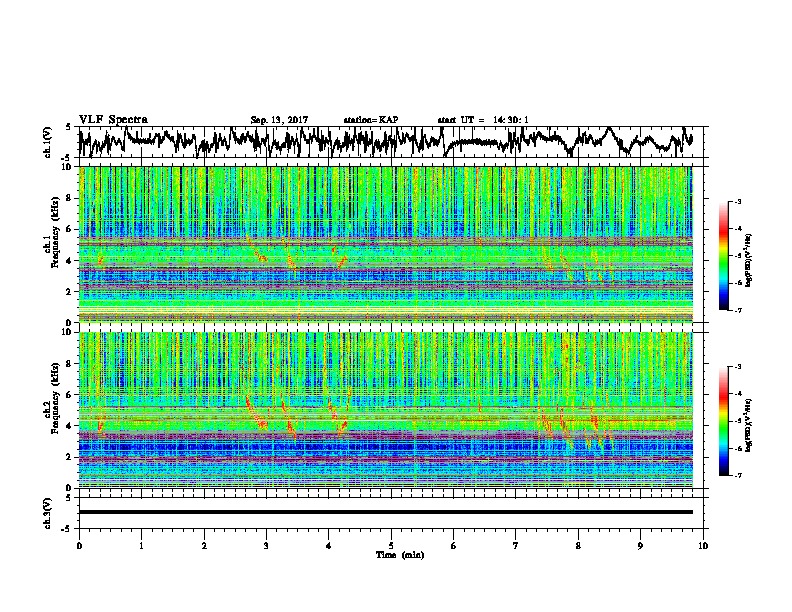The image size is (792, 612).
Task: Click time axis tick label "10" at right end
Action: pos(703,546)
